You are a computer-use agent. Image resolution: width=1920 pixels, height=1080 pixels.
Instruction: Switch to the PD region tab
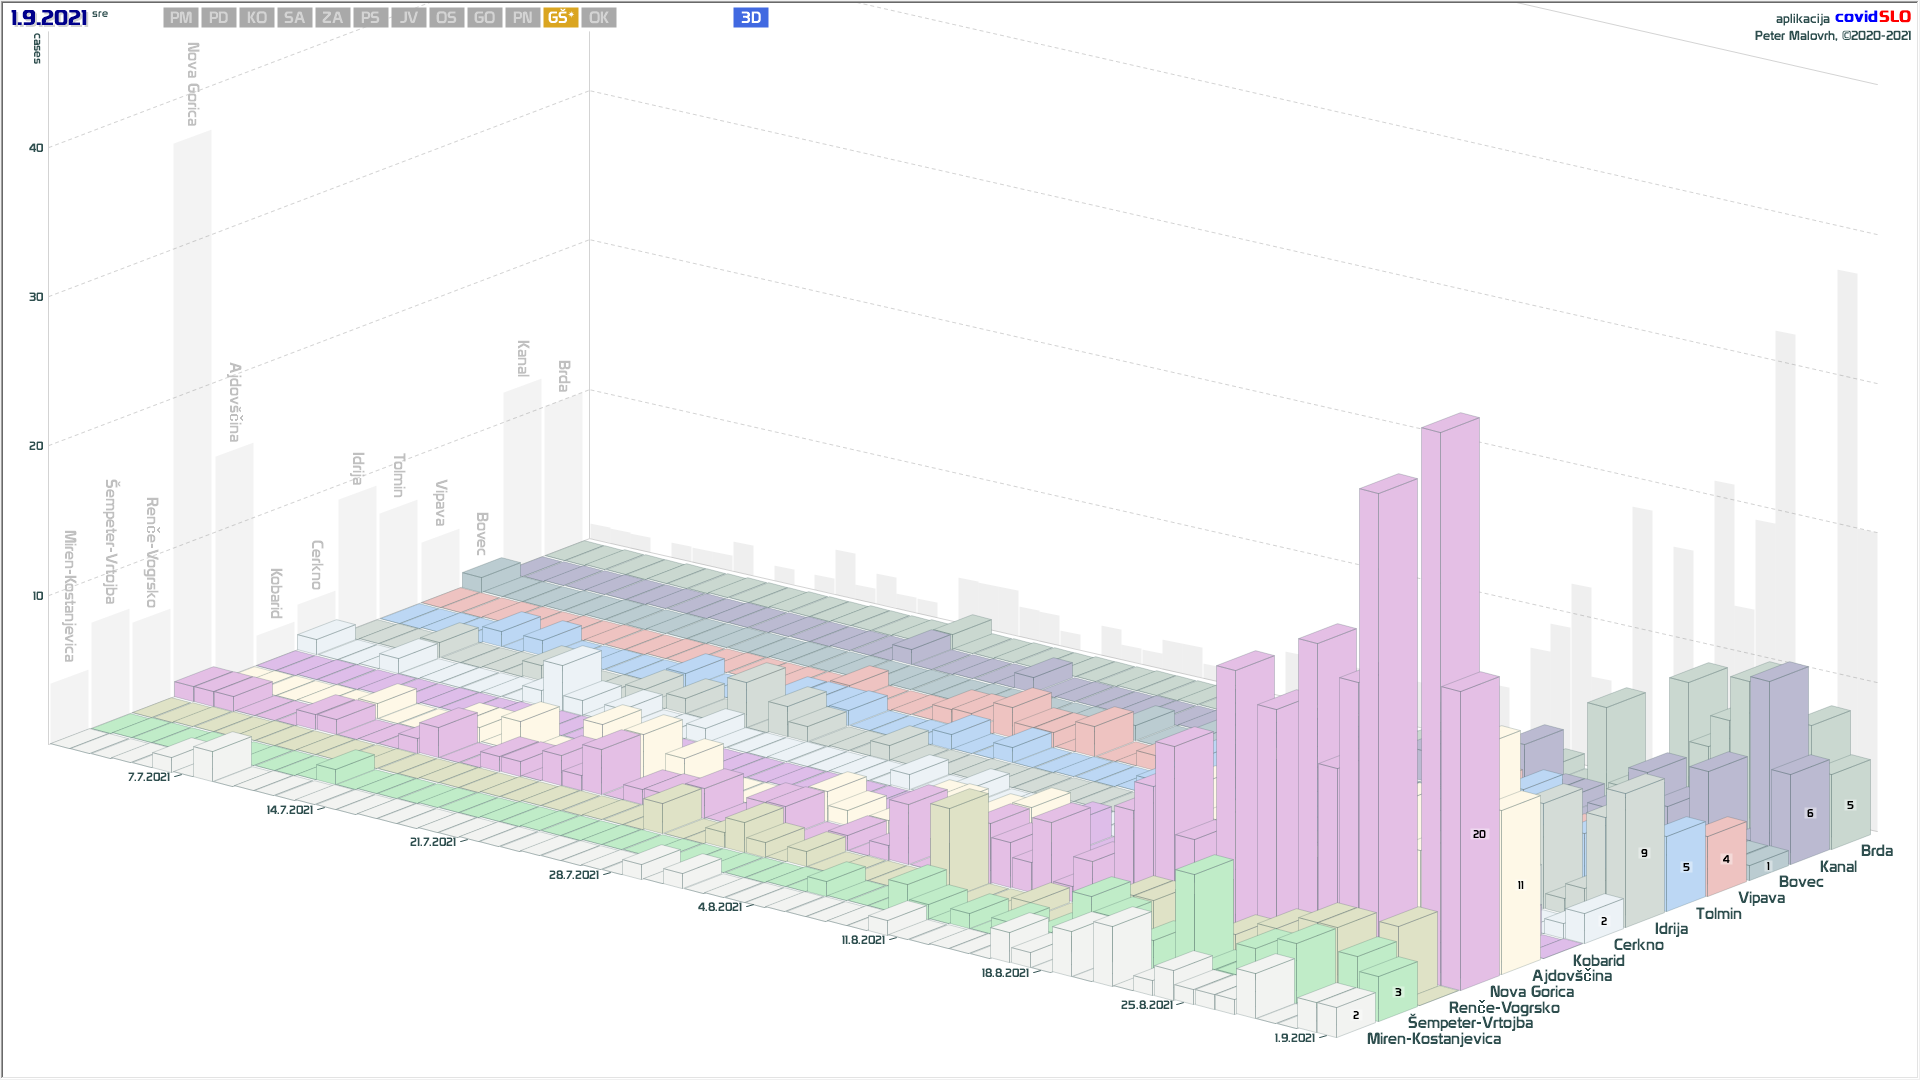(x=219, y=18)
